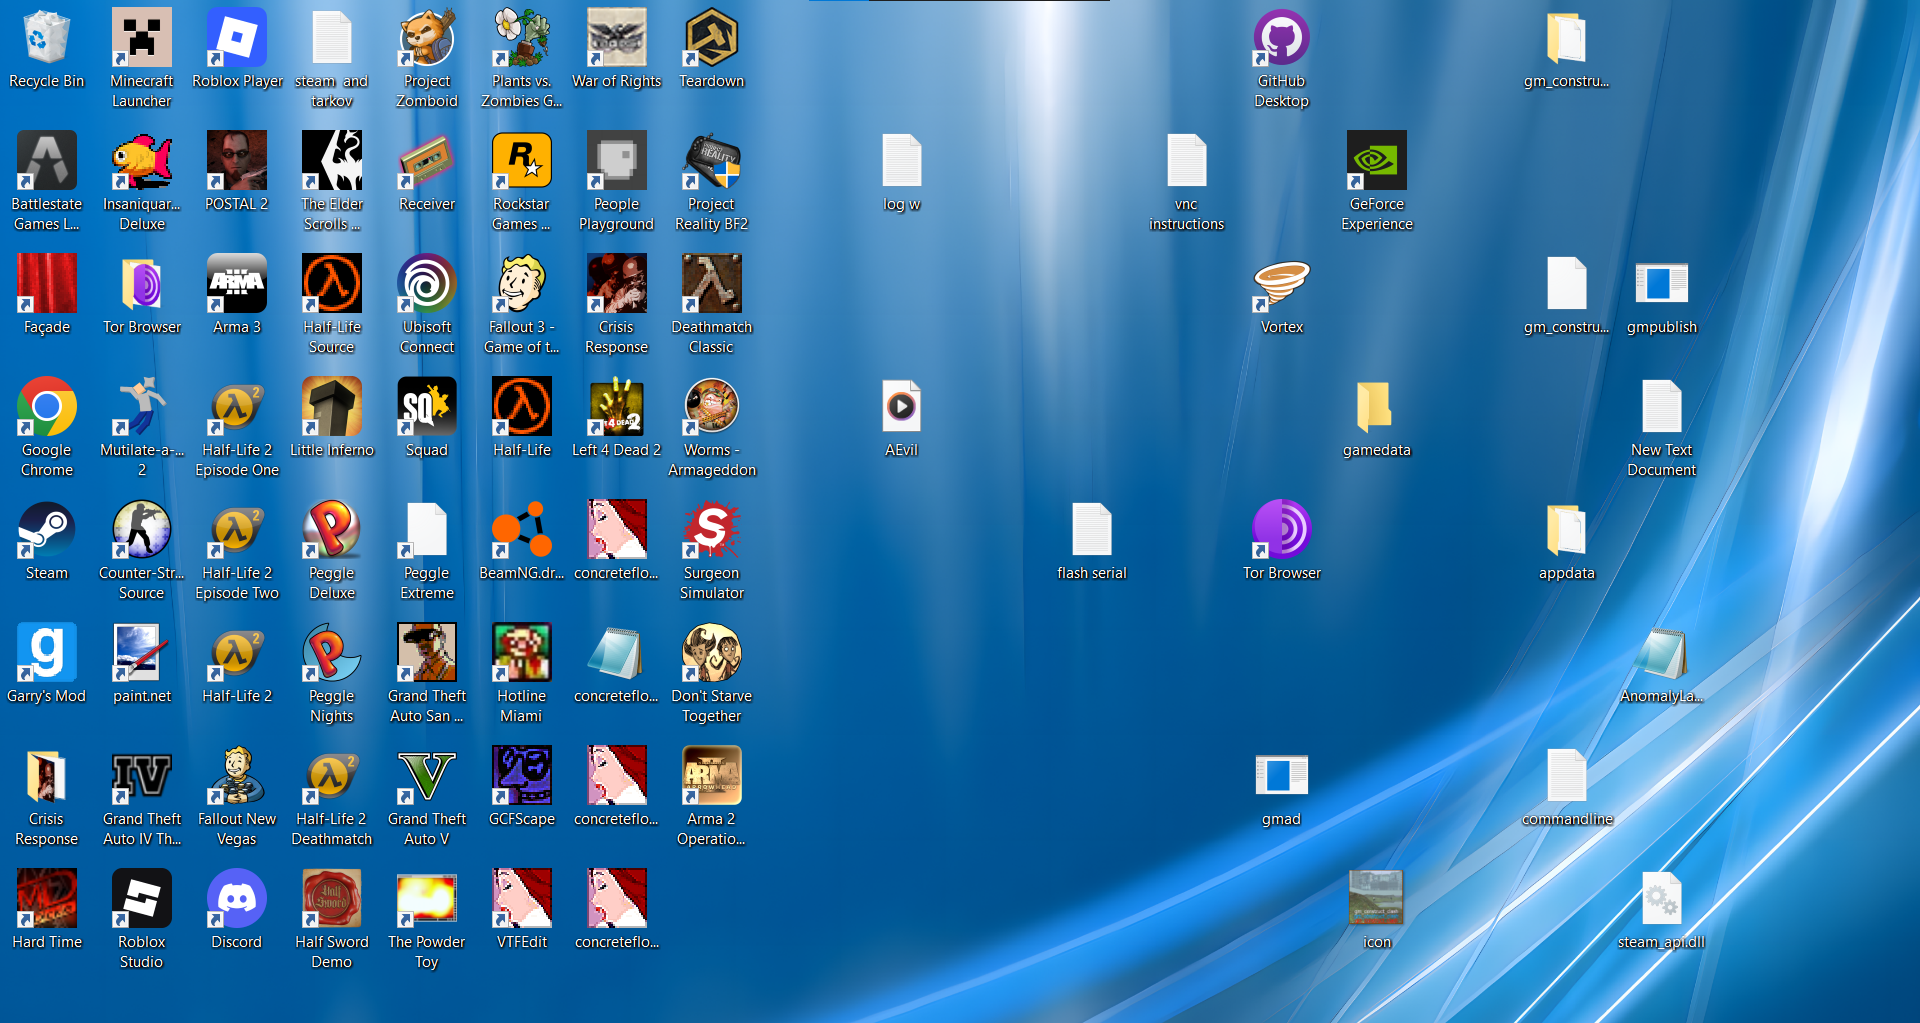Click the Google Chrome icon
Image resolution: width=1920 pixels, height=1023 pixels.
[x=46, y=406]
